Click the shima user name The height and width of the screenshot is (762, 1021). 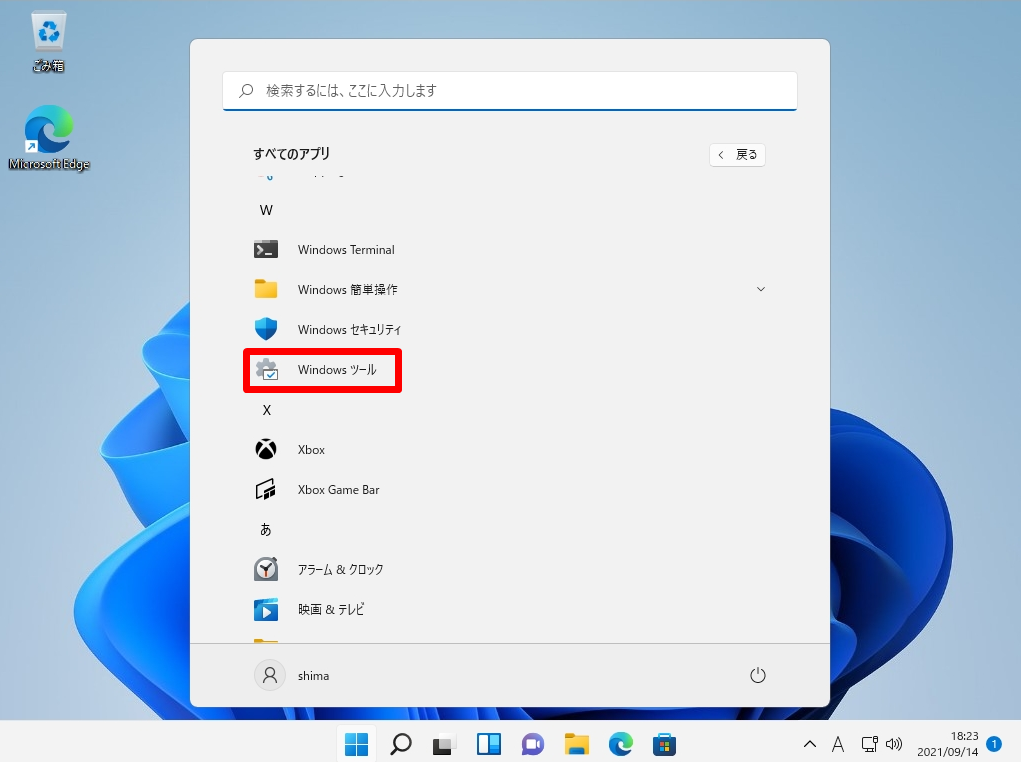(313, 676)
